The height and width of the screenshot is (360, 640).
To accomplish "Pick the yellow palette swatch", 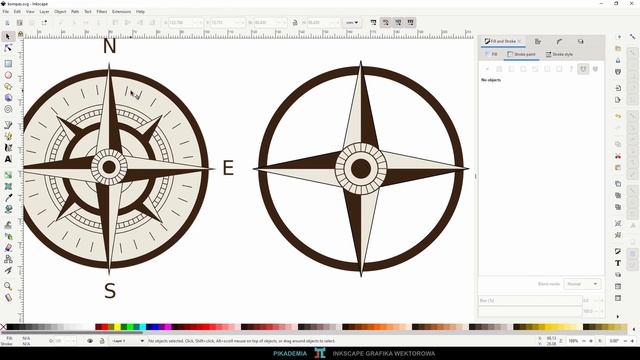I will [118, 327].
